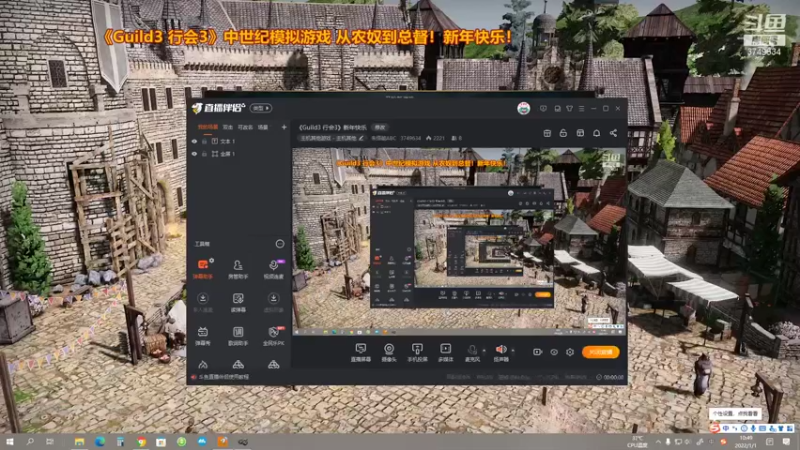800x450 pixels.
Task: Select the second scene tab
Action: pos(228,127)
